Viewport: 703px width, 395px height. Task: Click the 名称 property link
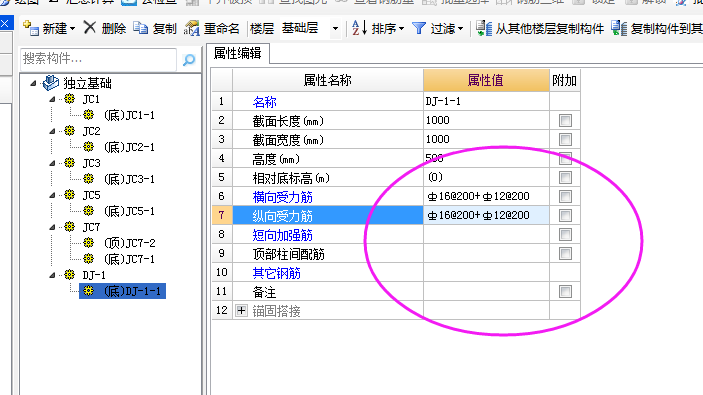pos(265,102)
